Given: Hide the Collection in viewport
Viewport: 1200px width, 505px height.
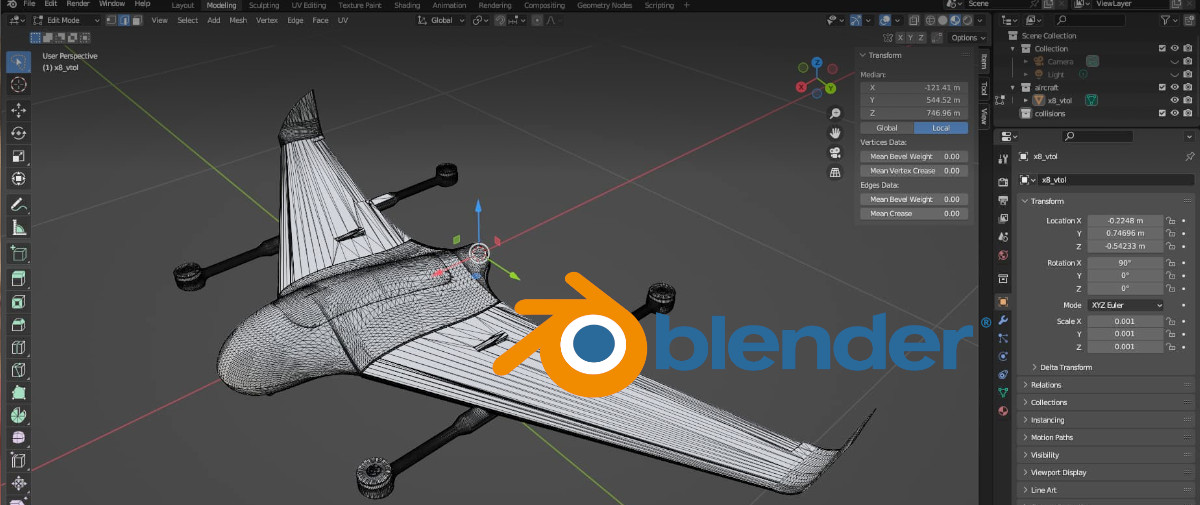Looking at the screenshot, I should [x=1175, y=48].
